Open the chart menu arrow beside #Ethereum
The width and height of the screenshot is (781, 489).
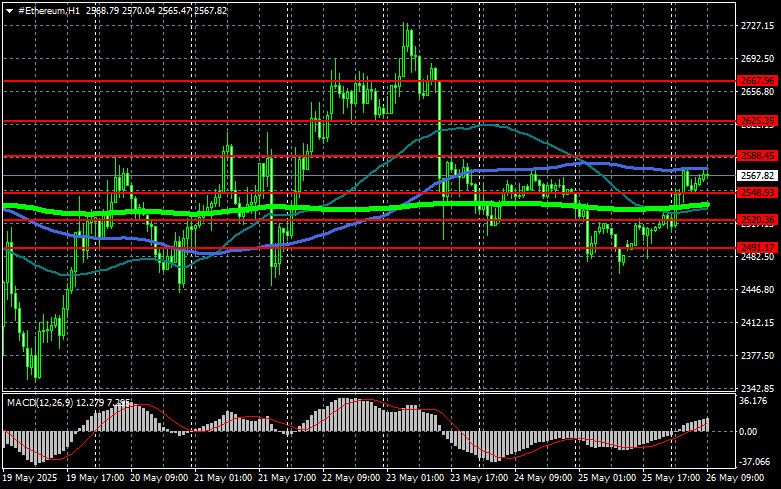pyautogui.click(x=9, y=11)
